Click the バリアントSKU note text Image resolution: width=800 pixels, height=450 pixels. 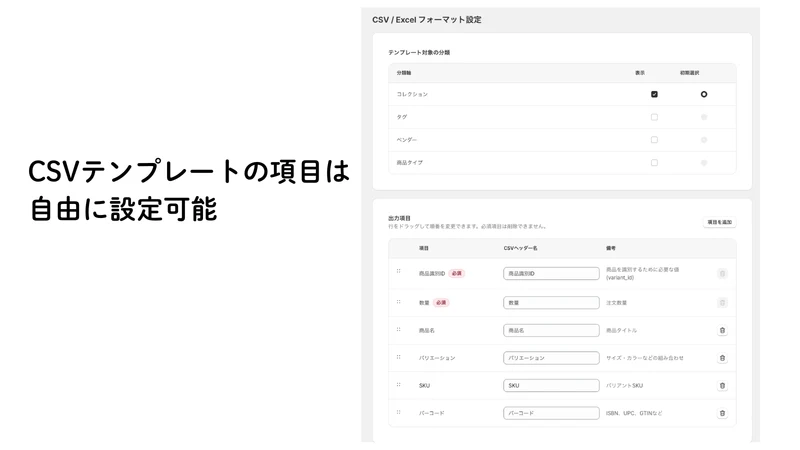[624, 386]
